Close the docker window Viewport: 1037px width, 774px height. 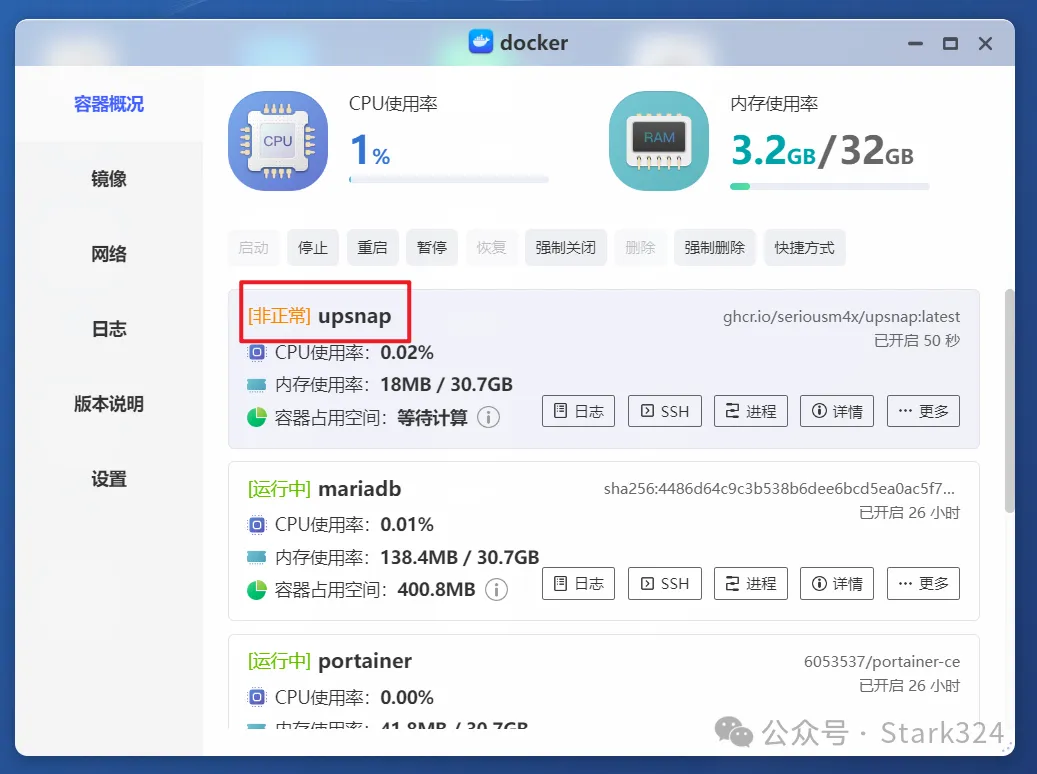pyautogui.click(x=985, y=44)
